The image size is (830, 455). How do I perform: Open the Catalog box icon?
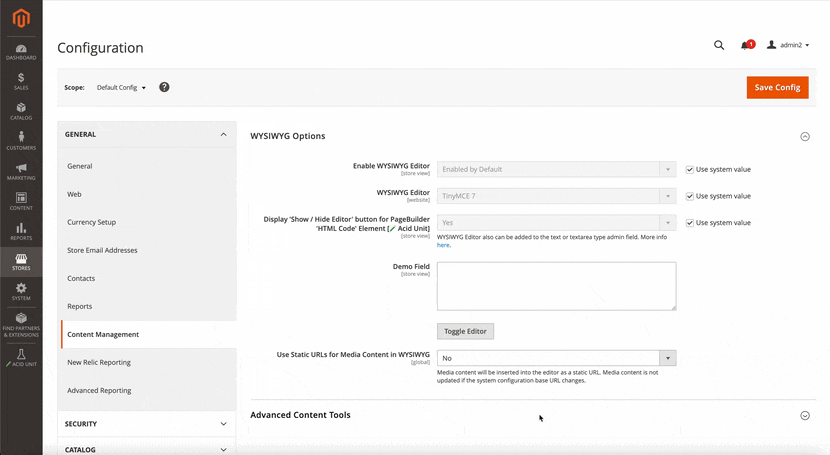21,111
